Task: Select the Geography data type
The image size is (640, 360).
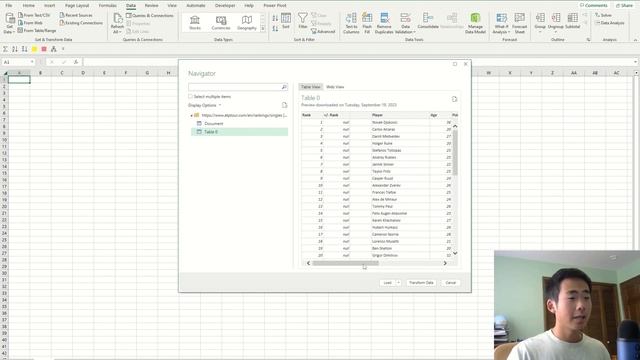Action: pos(247,23)
